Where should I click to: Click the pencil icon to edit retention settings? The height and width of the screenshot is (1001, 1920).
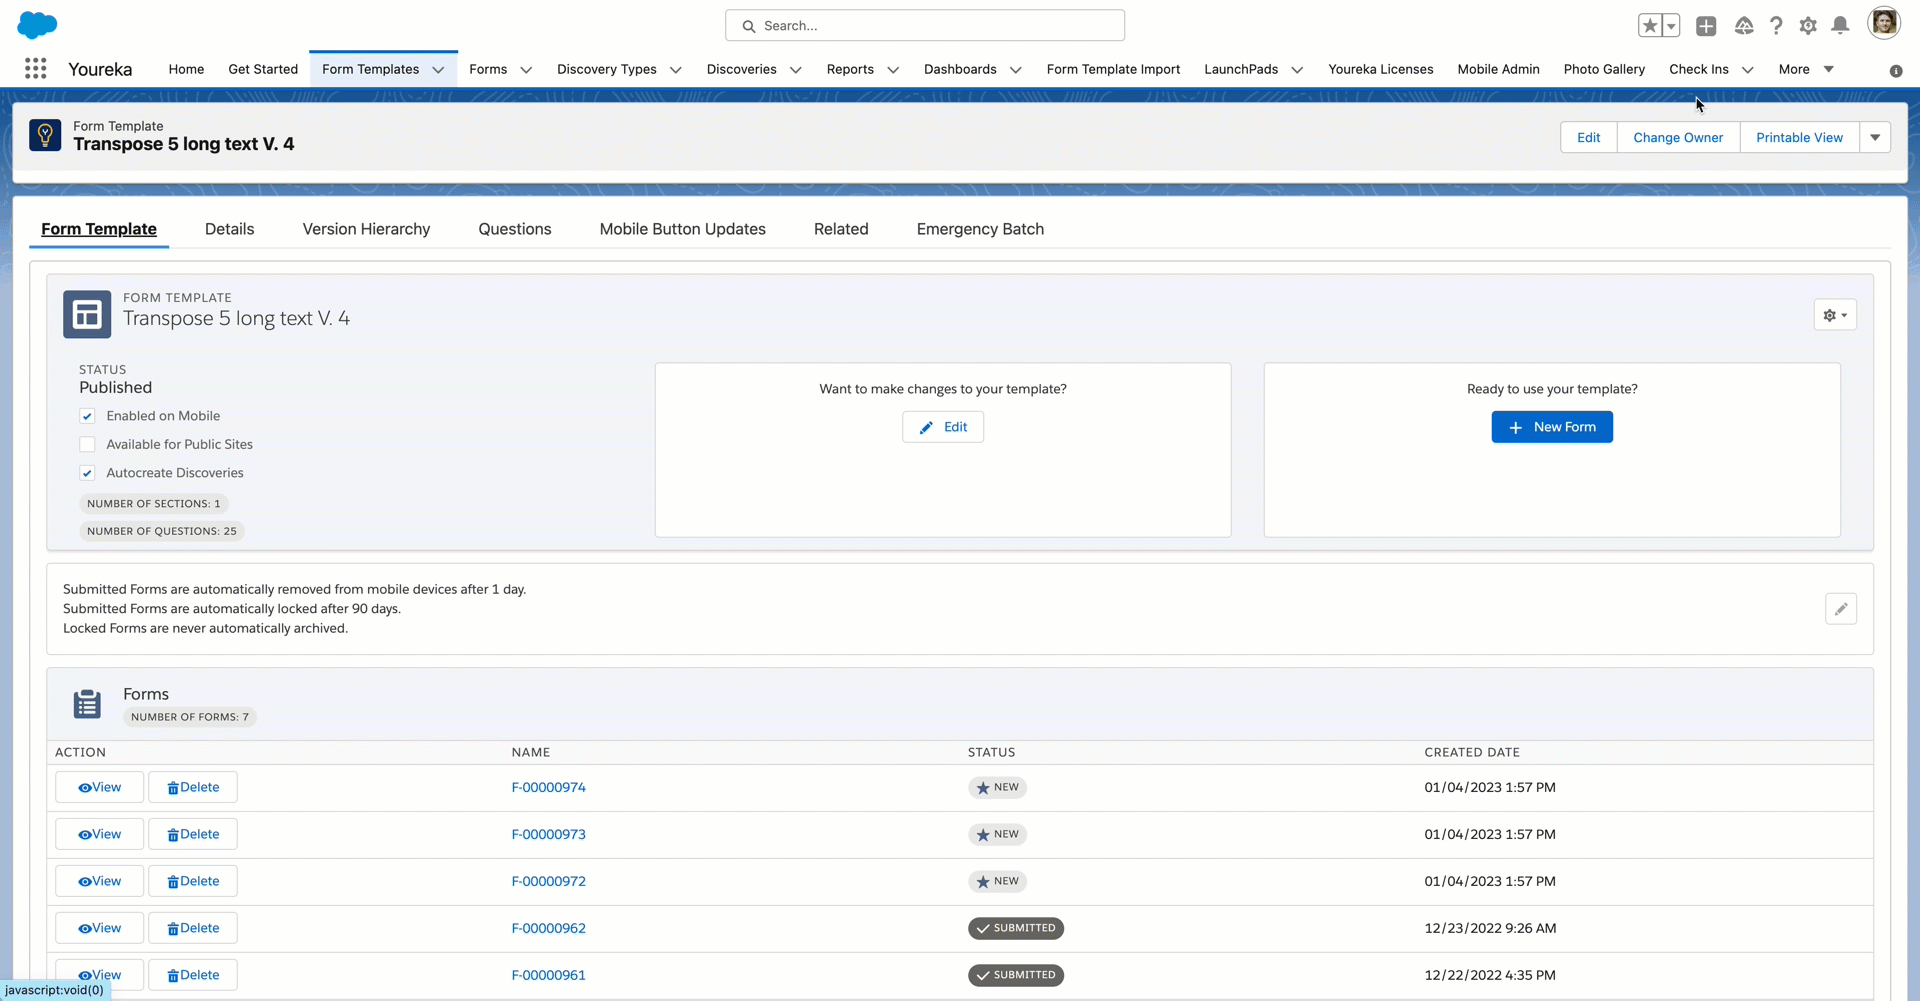[1841, 609]
